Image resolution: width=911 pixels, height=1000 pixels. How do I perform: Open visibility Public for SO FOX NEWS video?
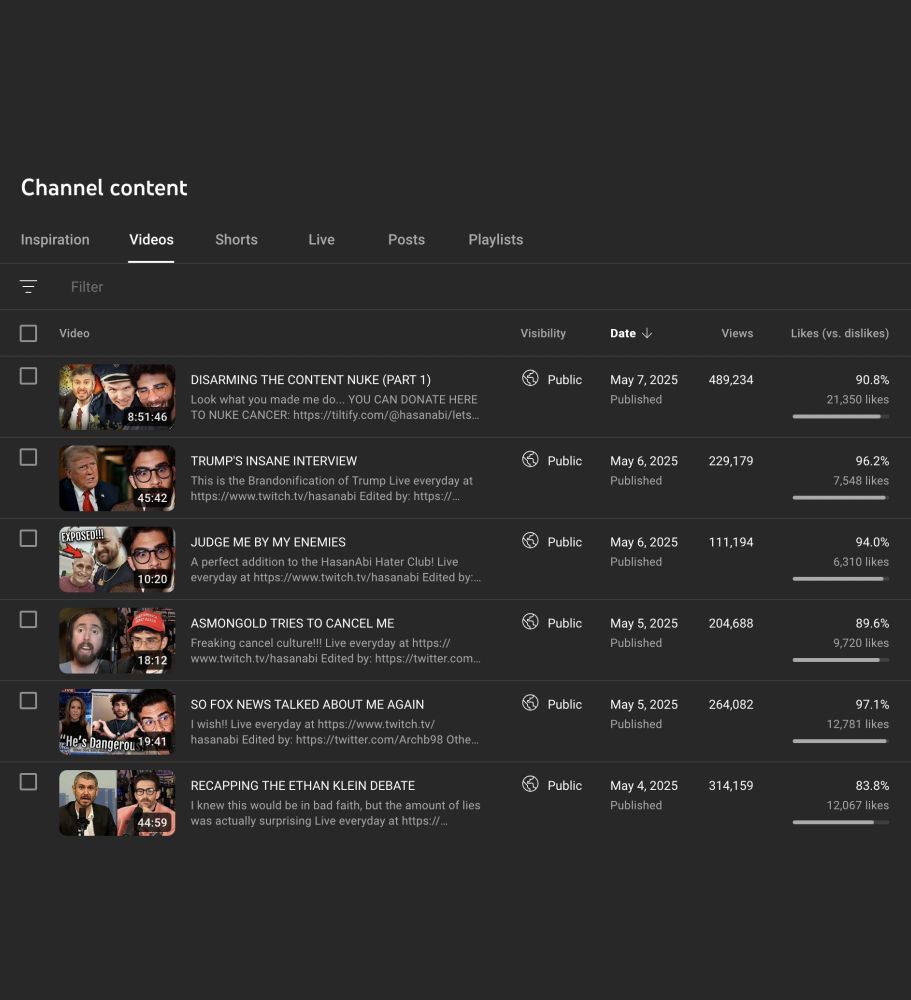tap(565, 704)
